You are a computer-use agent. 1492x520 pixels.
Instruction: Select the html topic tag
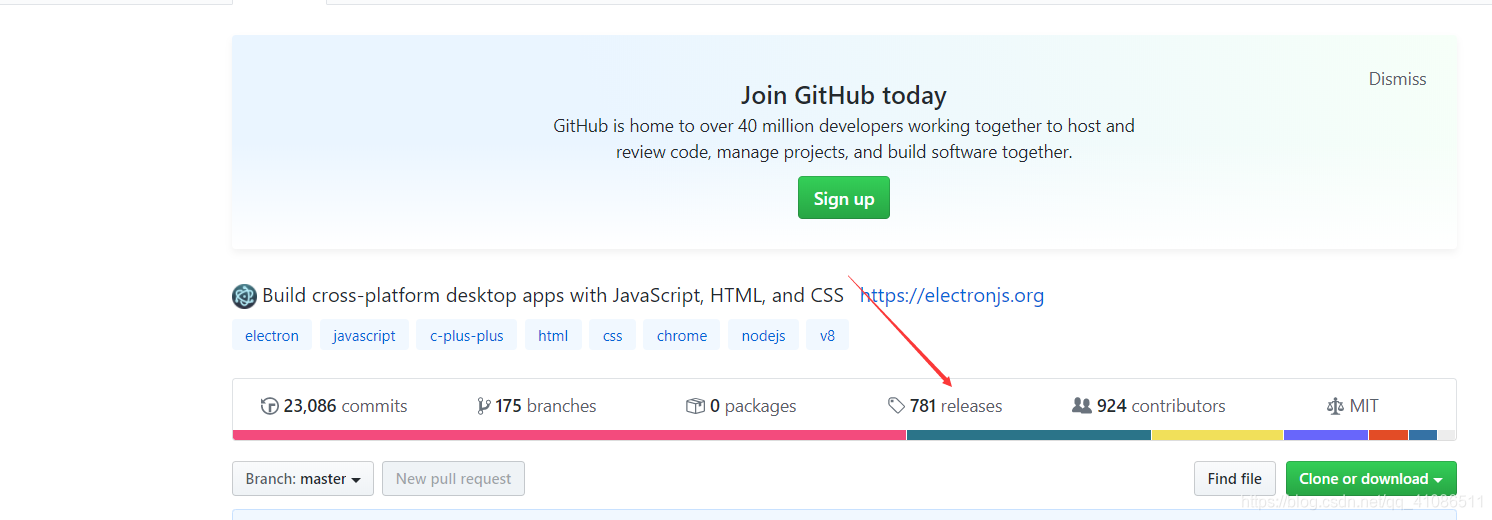tap(553, 336)
